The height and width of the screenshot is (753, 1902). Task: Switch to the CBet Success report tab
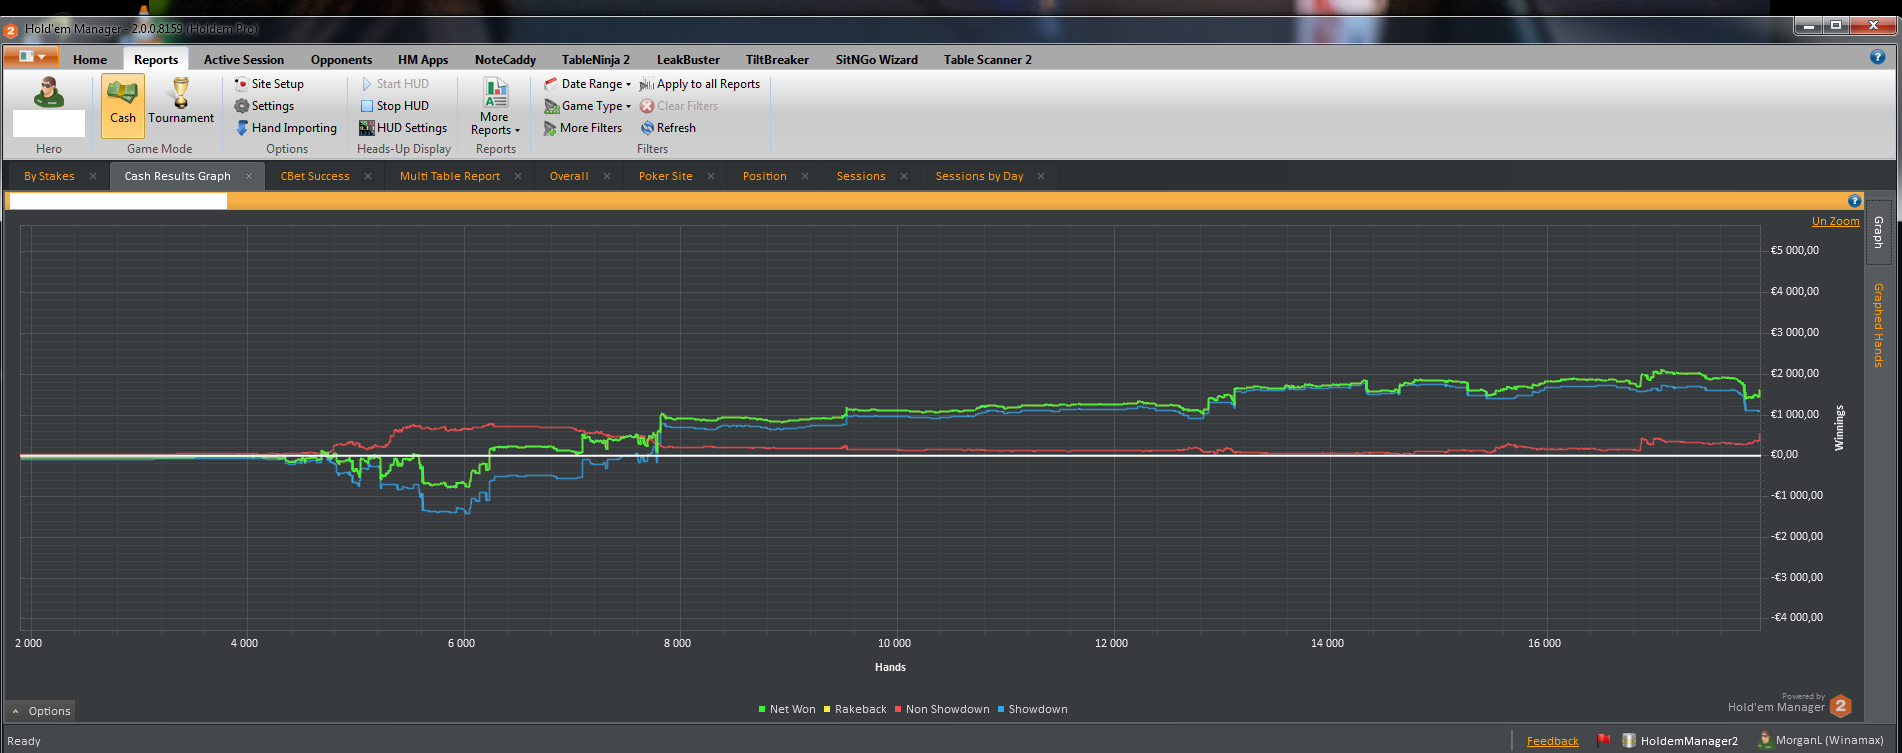(315, 176)
